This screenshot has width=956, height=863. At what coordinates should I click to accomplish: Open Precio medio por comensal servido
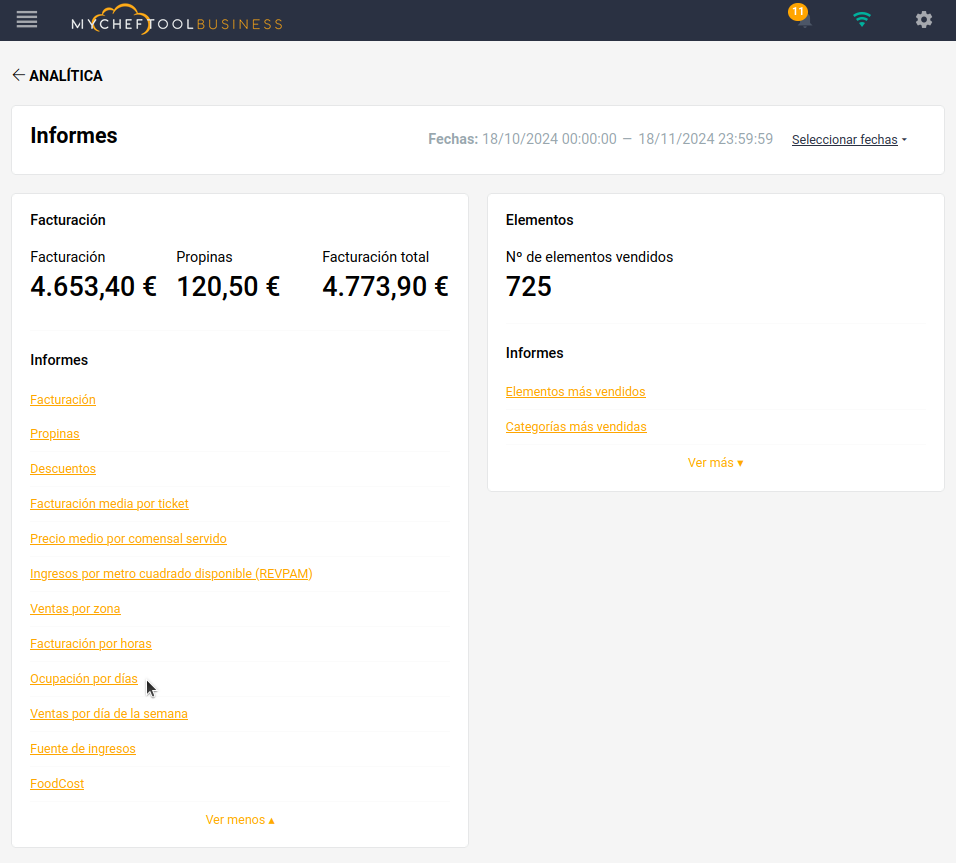(128, 539)
